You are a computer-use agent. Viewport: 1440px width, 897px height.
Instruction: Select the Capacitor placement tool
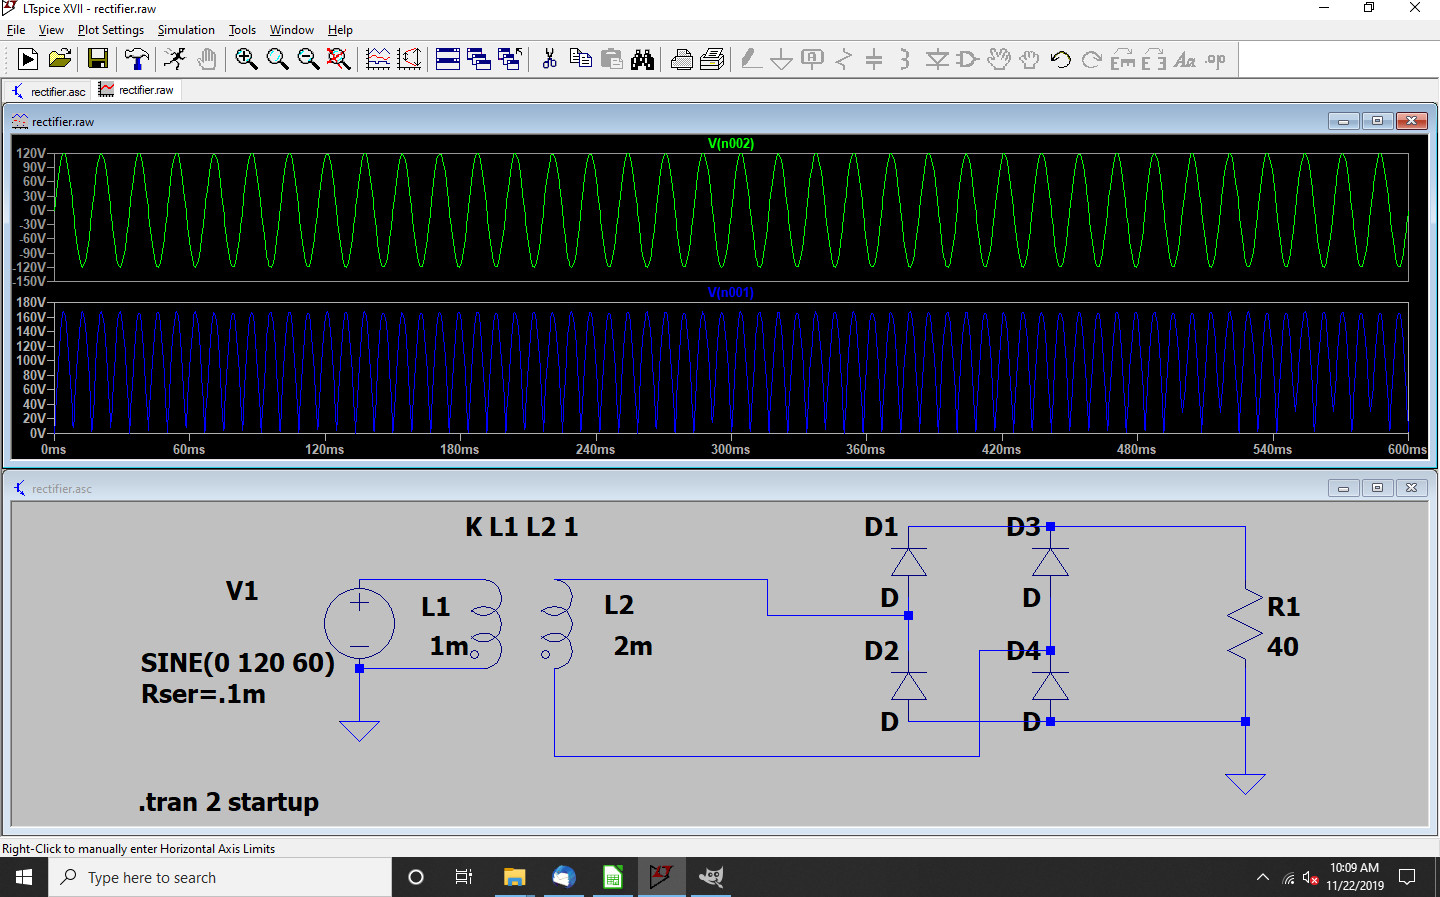coord(873,59)
